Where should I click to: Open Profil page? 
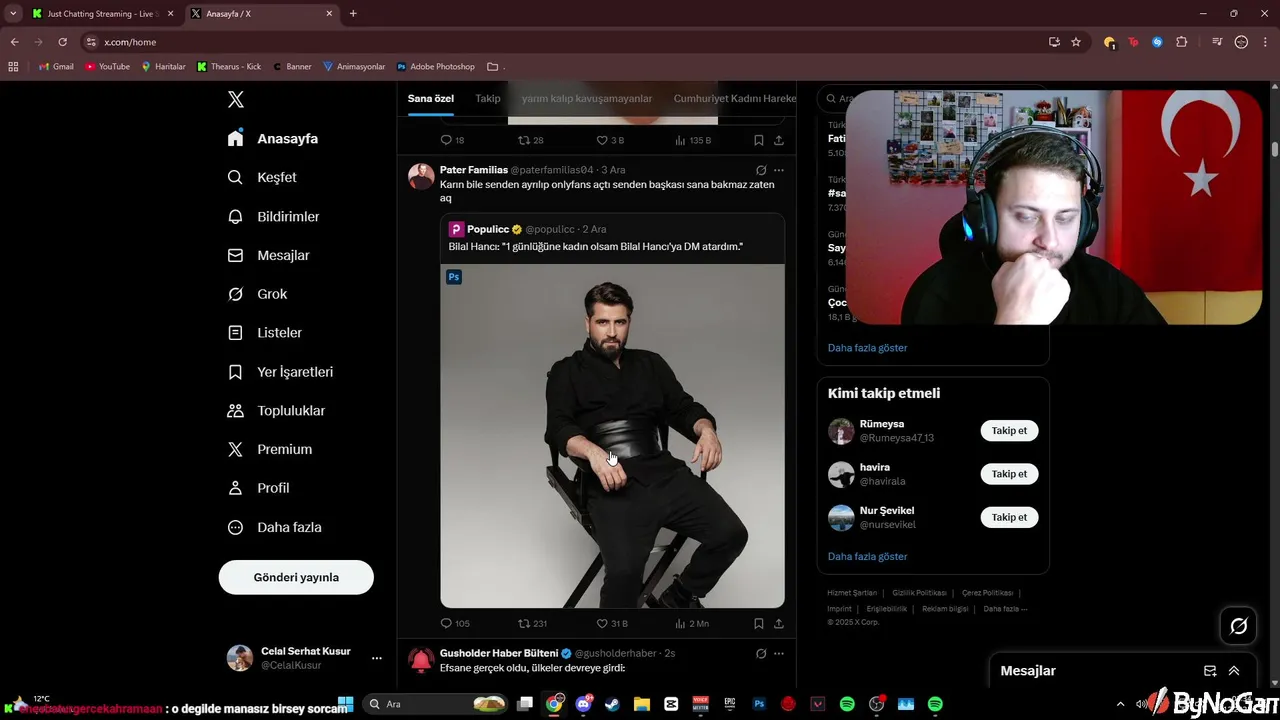258,488
